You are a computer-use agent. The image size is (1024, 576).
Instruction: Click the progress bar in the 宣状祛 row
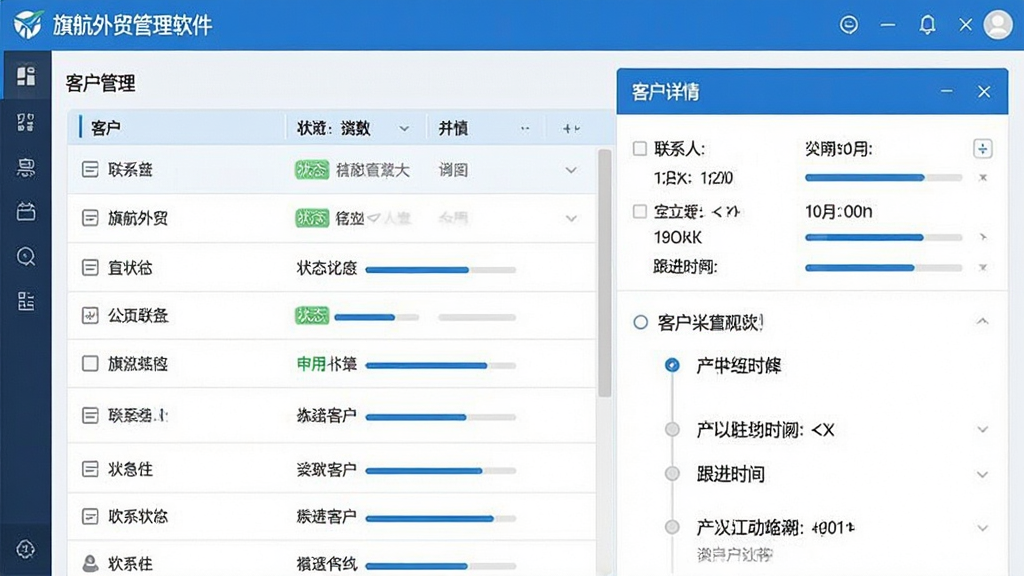pyautogui.click(x=441, y=269)
